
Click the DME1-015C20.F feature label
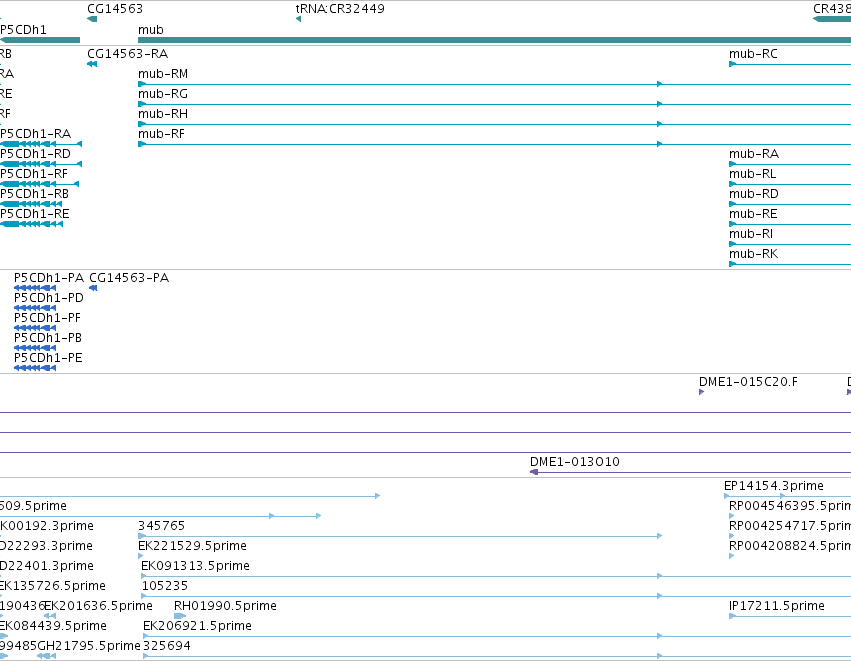[x=748, y=382]
